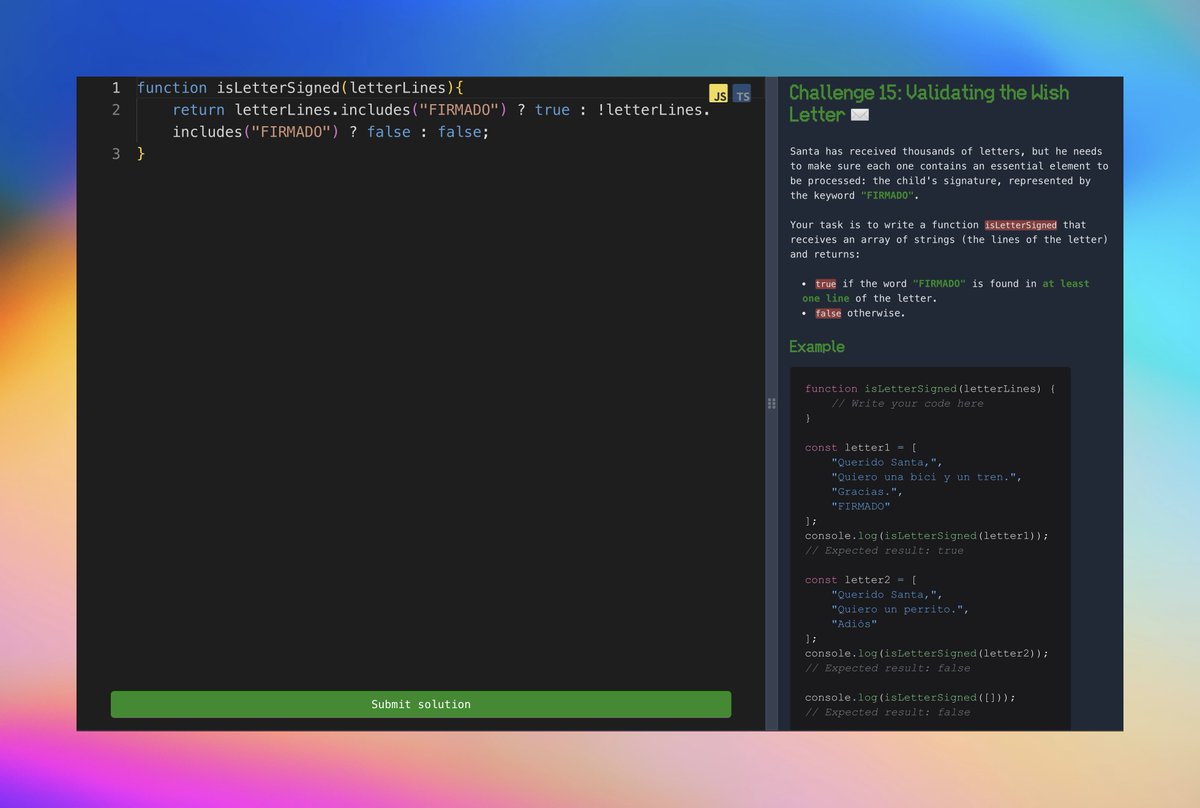The height and width of the screenshot is (808, 1200).
Task: Click 'console.log(isLetterSigned(letter1));' line
Action: (x=927, y=536)
